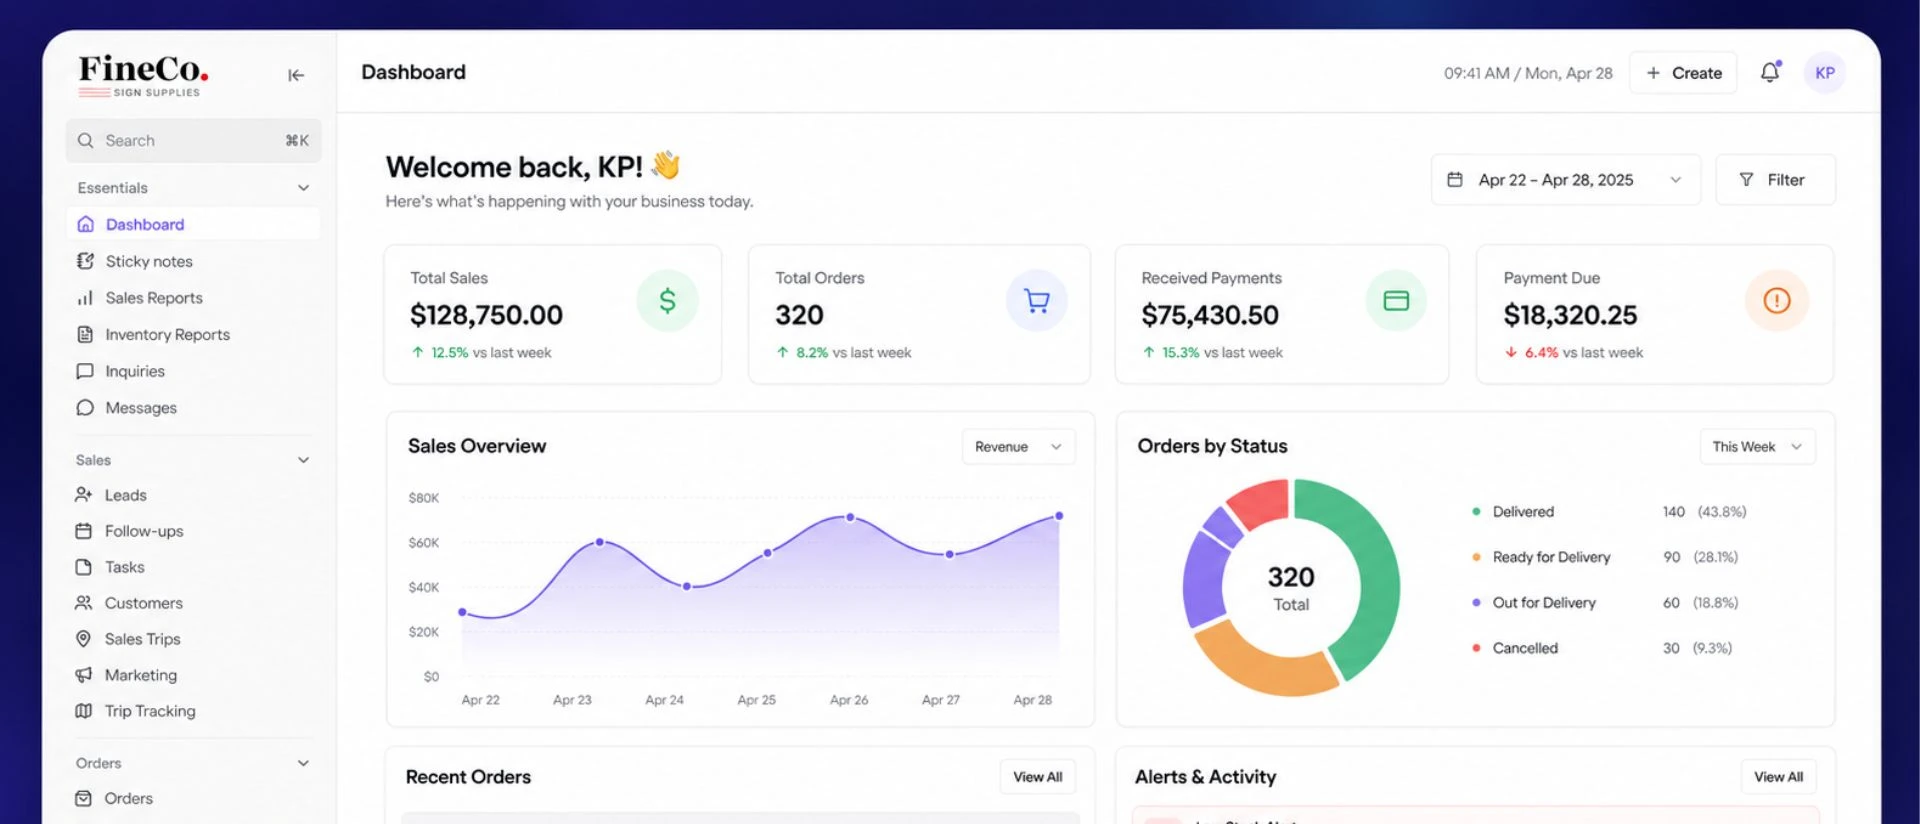Click the dollar sign Total Sales icon

pyautogui.click(x=667, y=300)
